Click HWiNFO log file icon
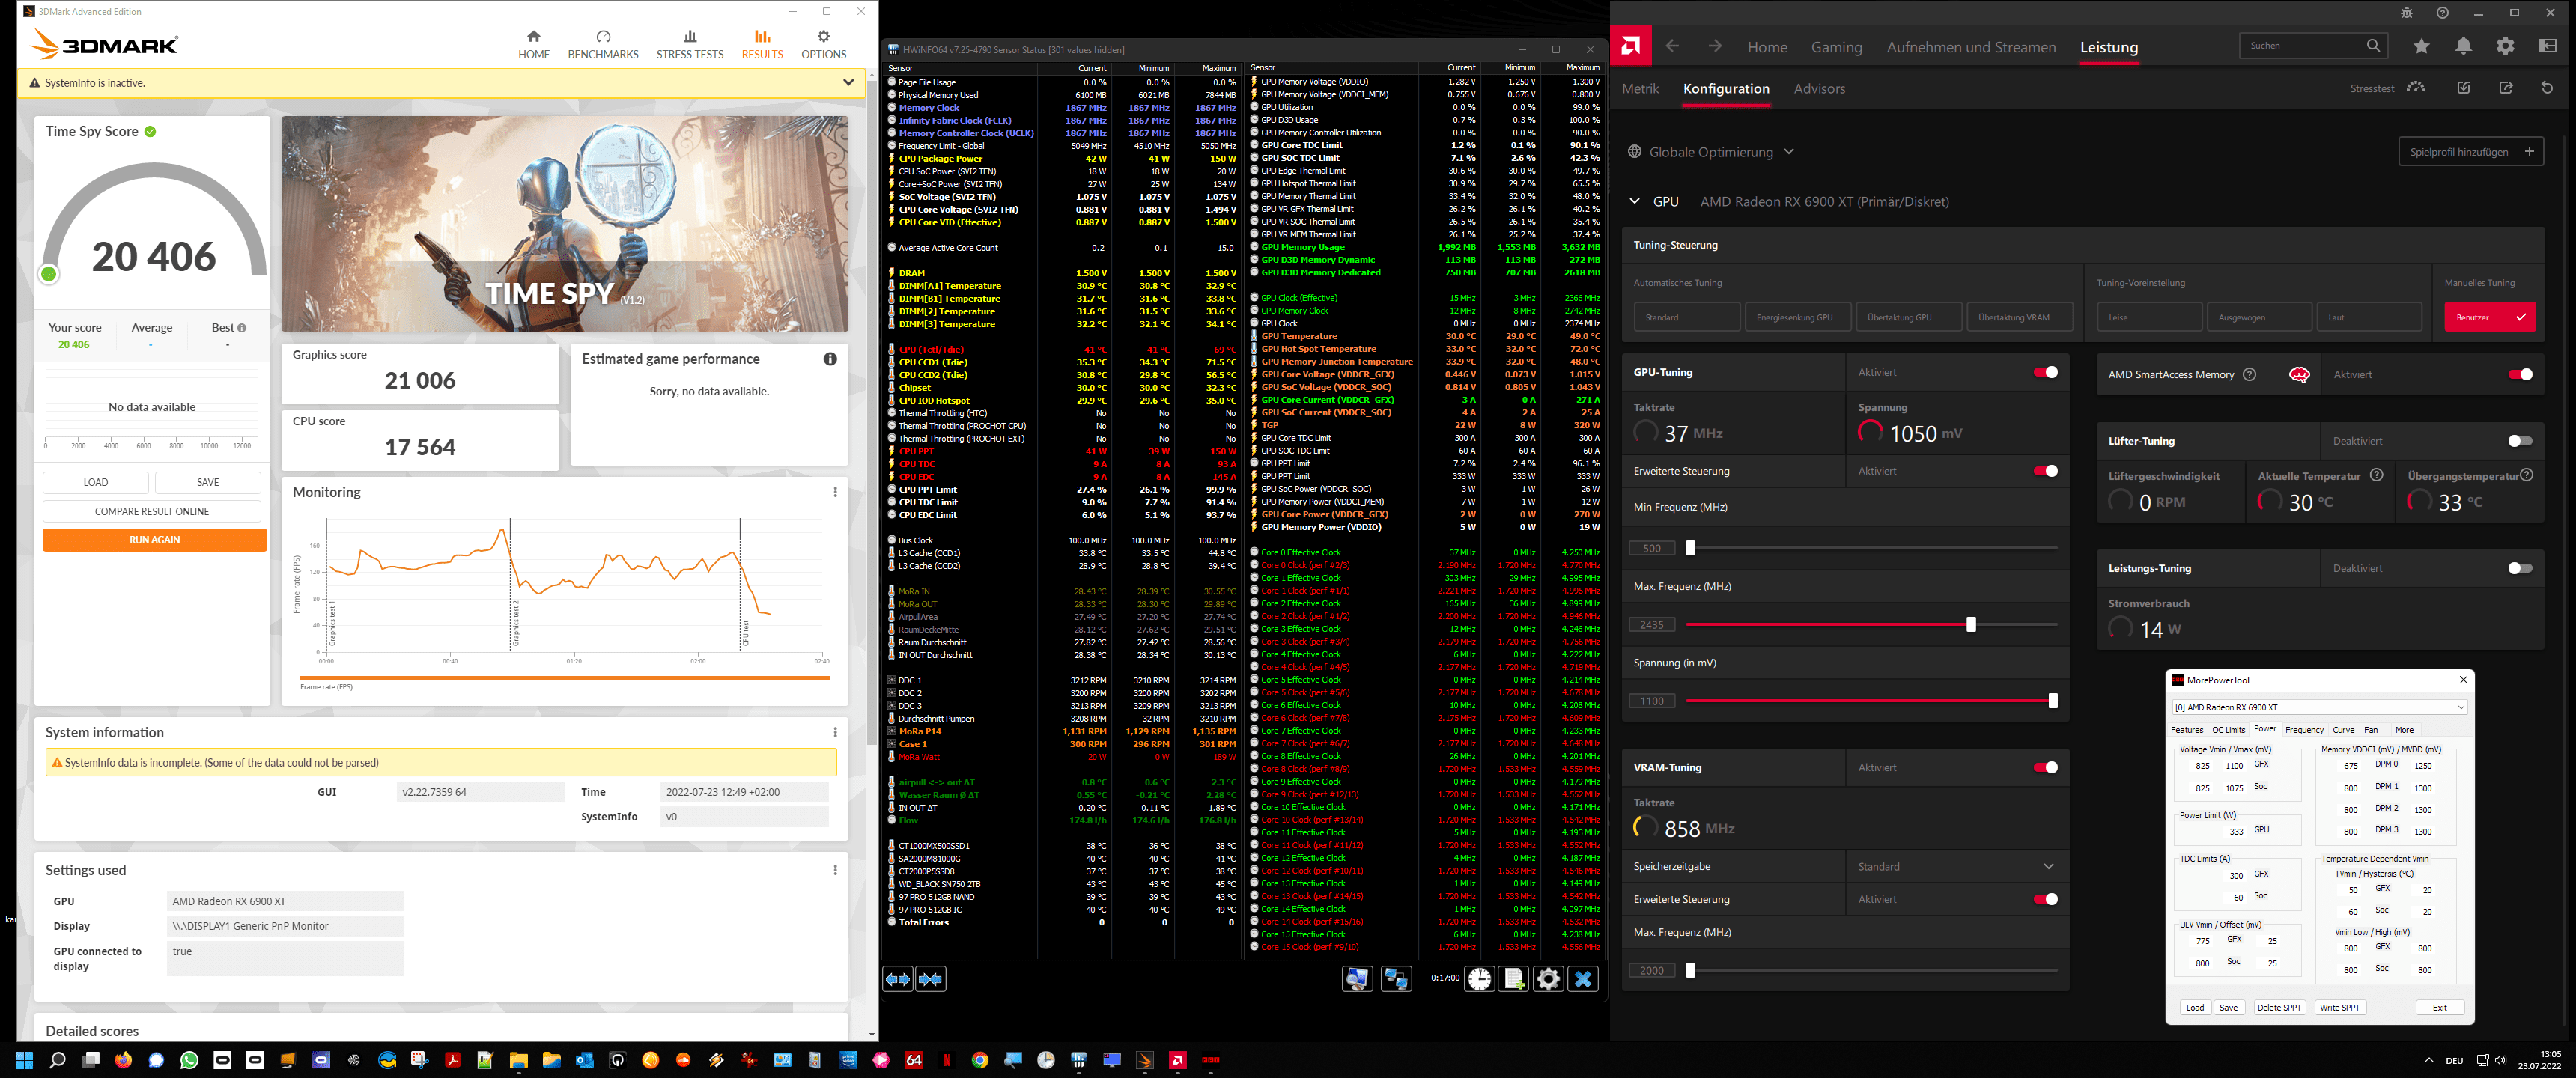 pyautogui.click(x=1514, y=979)
